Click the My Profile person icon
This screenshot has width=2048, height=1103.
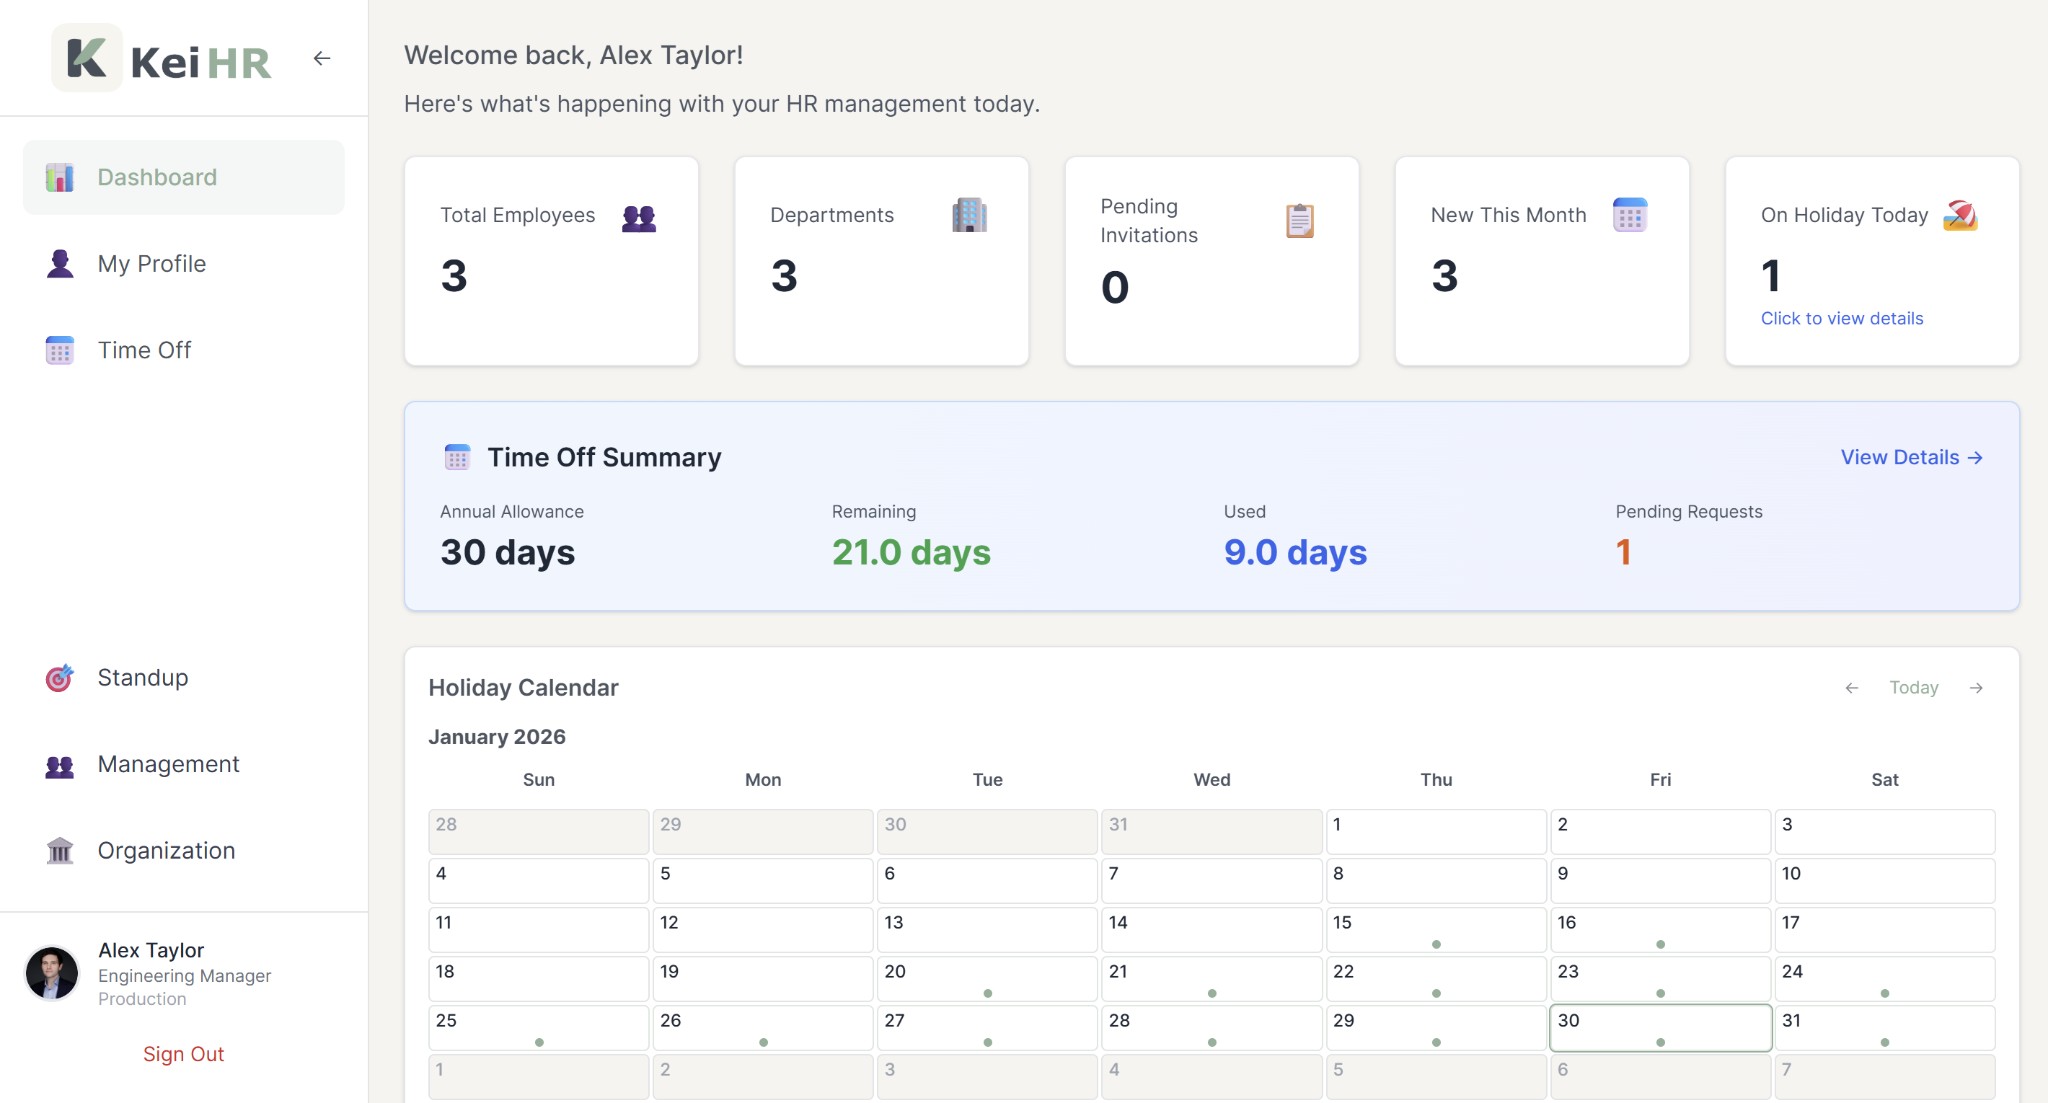[x=60, y=264]
